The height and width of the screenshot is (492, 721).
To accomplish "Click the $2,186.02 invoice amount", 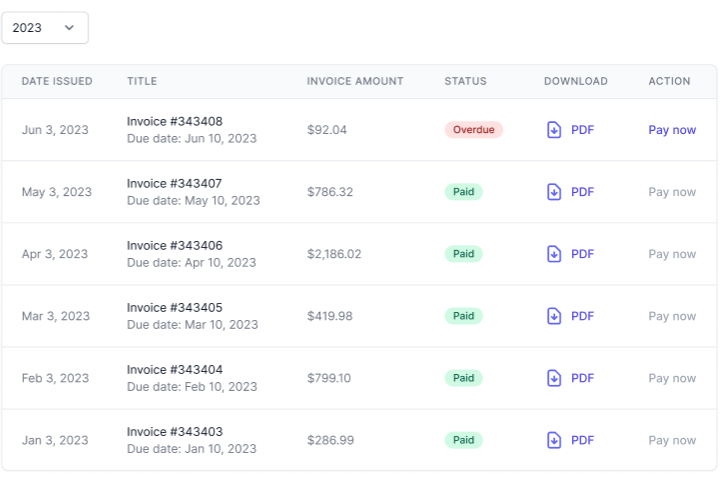I will coord(334,254).
